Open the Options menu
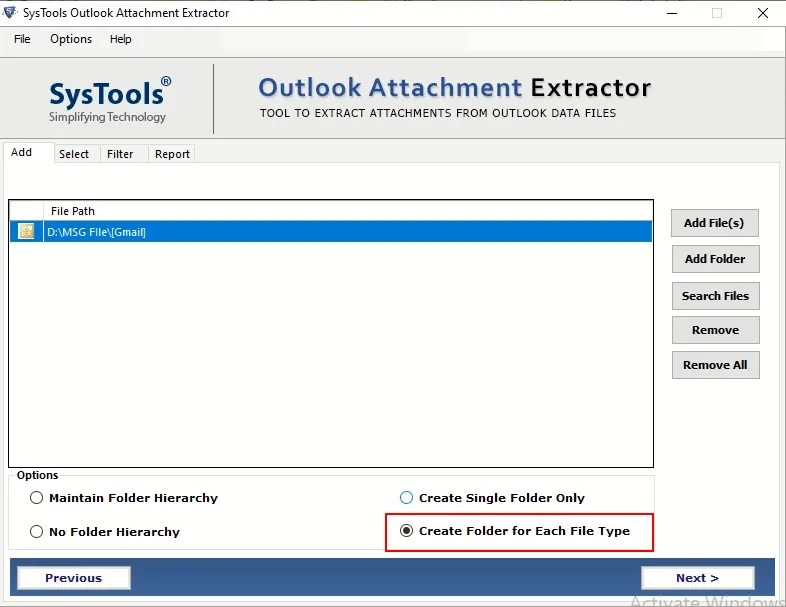 (71, 39)
